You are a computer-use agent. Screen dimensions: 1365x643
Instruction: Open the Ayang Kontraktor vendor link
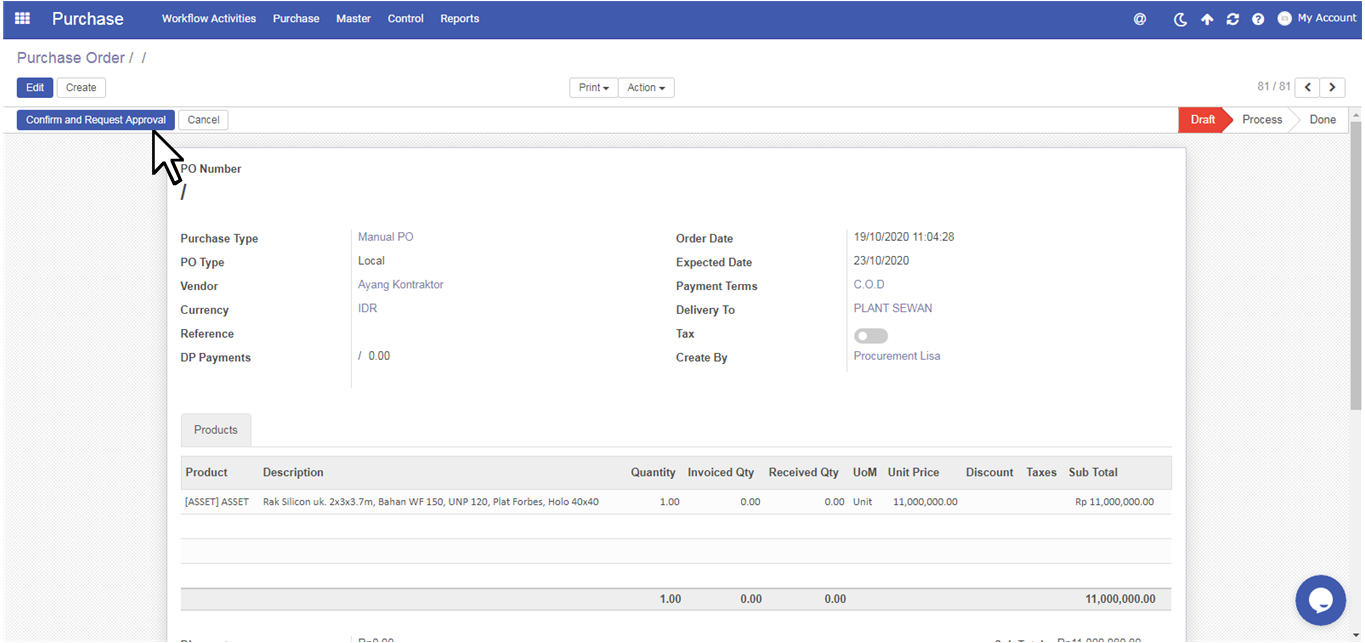[400, 285]
